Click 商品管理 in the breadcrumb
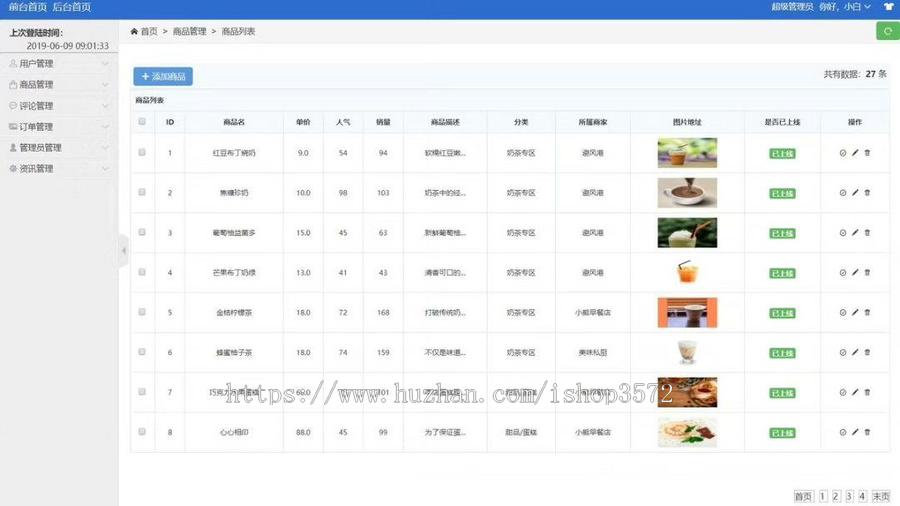 point(189,32)
